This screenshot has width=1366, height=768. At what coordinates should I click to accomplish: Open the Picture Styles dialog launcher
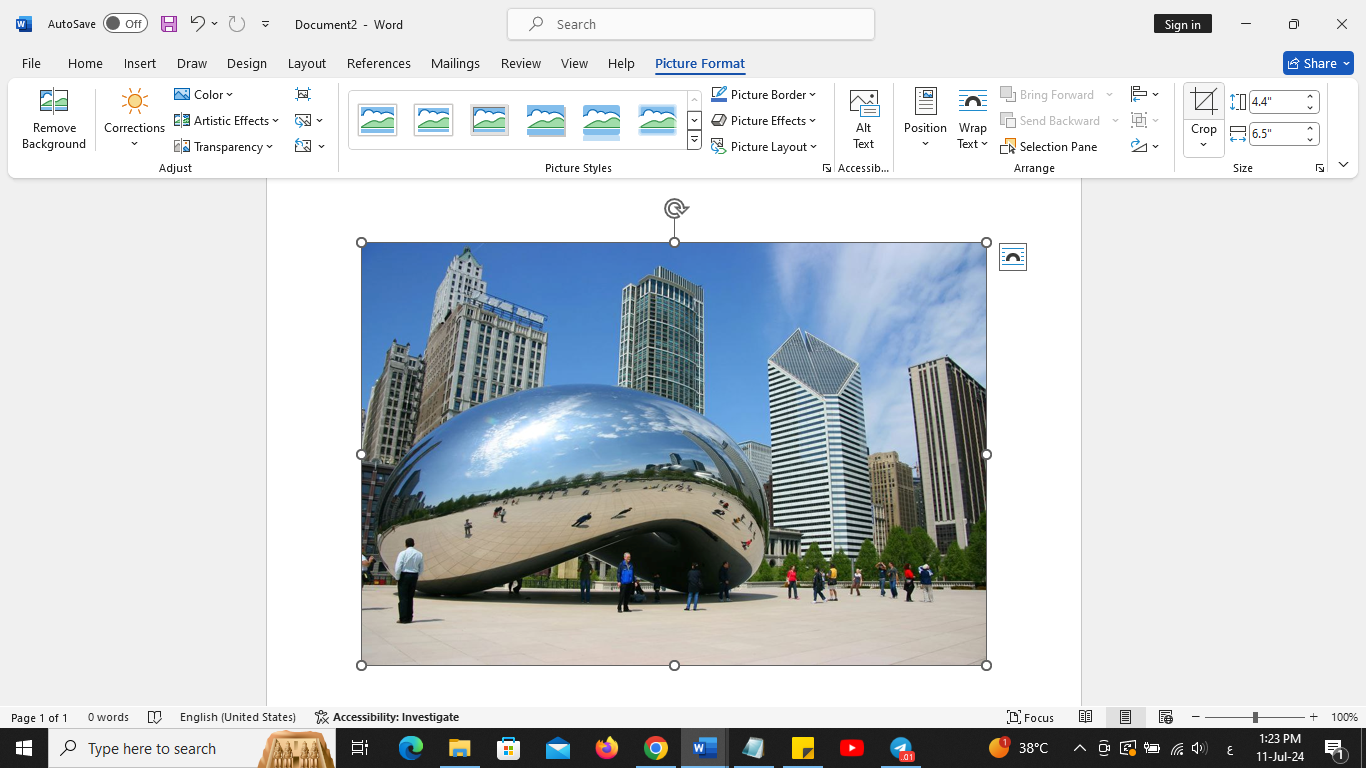click(x=827, y=168)
